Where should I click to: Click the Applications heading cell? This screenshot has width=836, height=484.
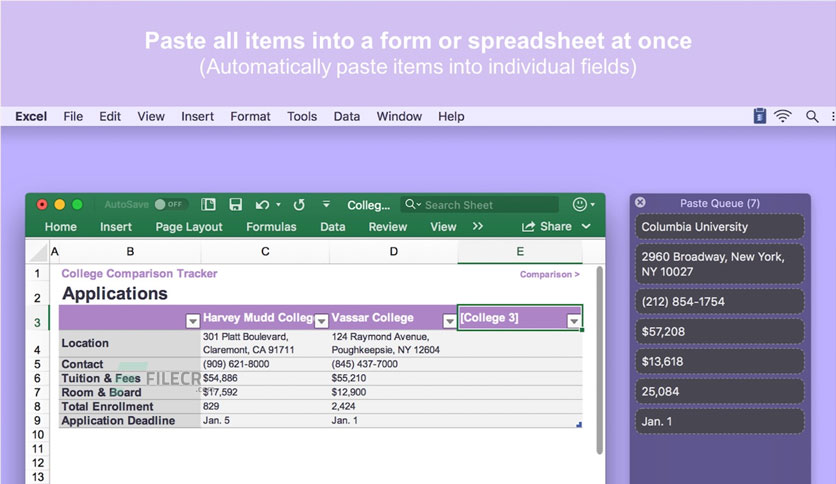[x=115, y=294]
